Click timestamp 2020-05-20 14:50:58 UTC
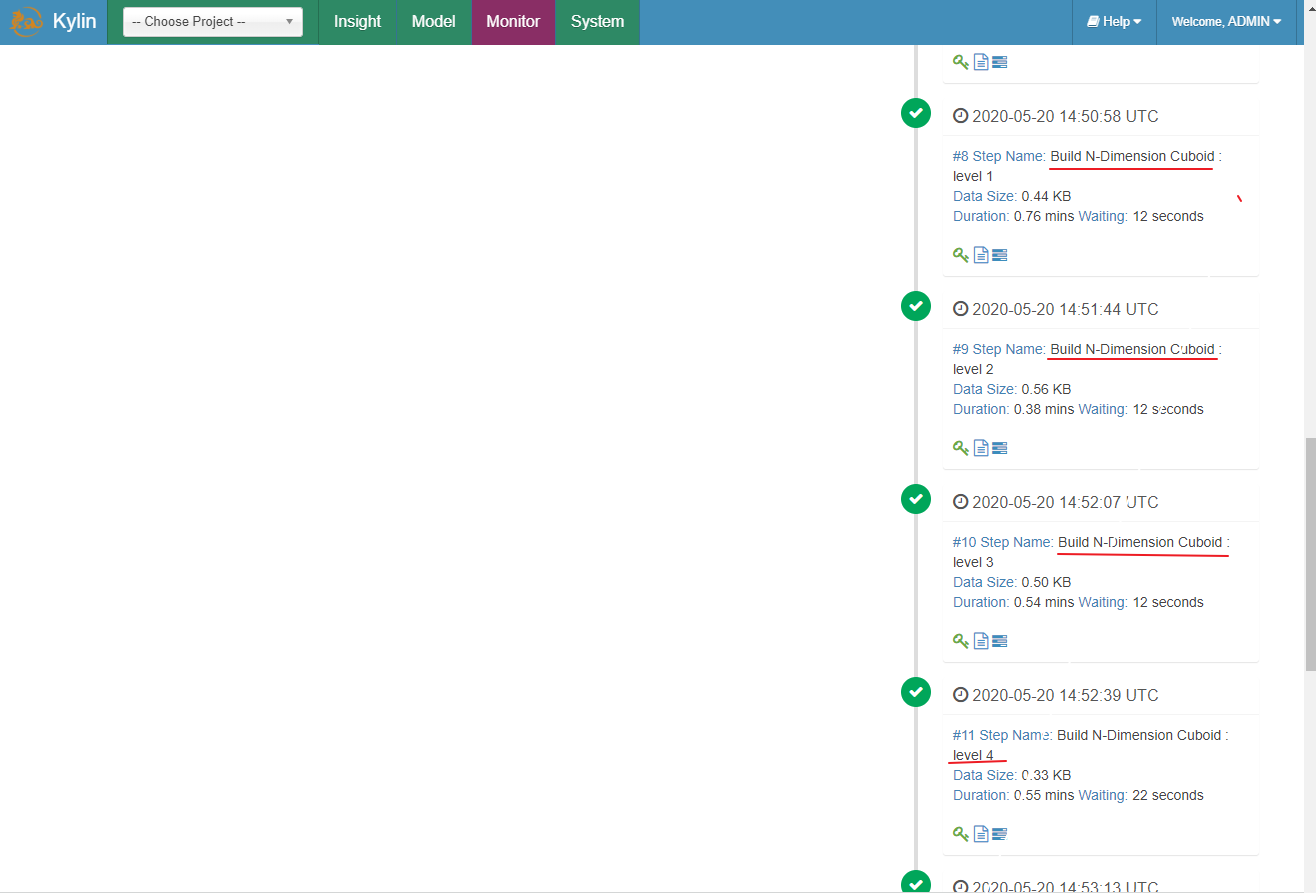1316x893 pixels. 1065,116
